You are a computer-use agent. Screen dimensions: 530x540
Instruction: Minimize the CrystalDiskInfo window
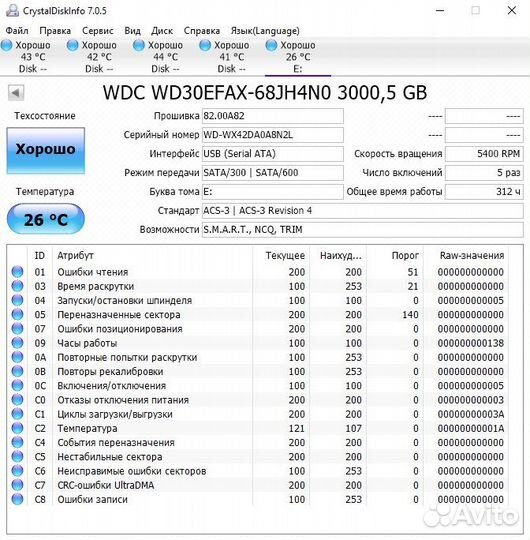point(440,11)
